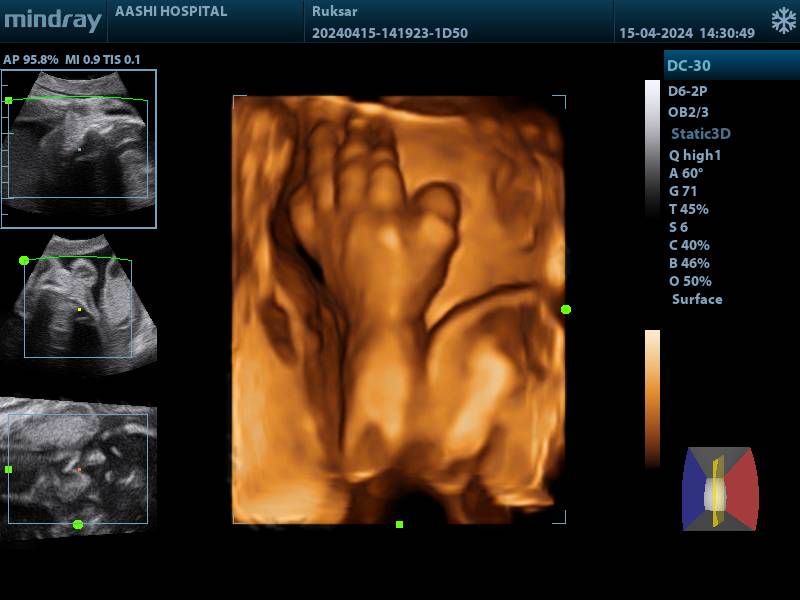Click the A 60° angle parameter

[x=687, y=173]
